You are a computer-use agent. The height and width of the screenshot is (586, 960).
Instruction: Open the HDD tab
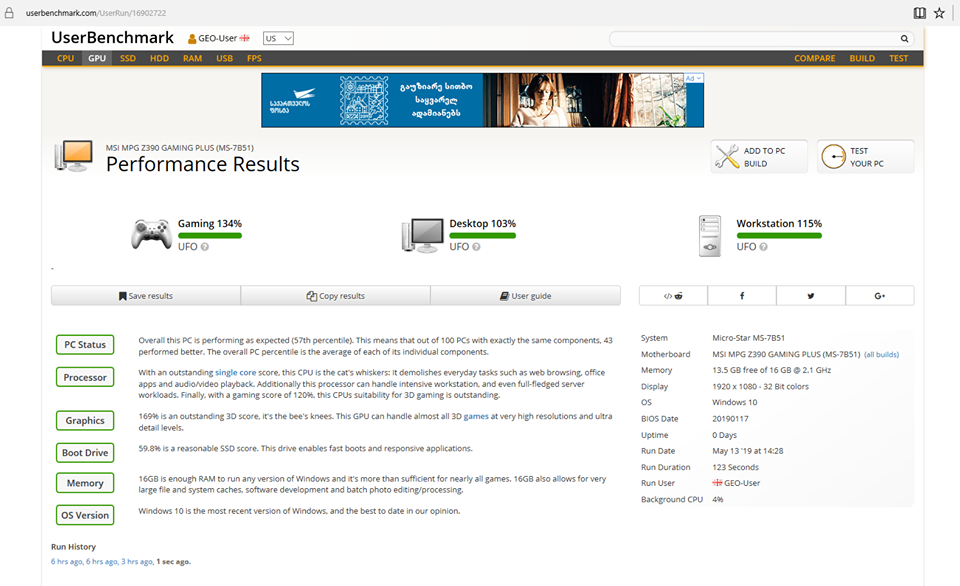[159, 58]
